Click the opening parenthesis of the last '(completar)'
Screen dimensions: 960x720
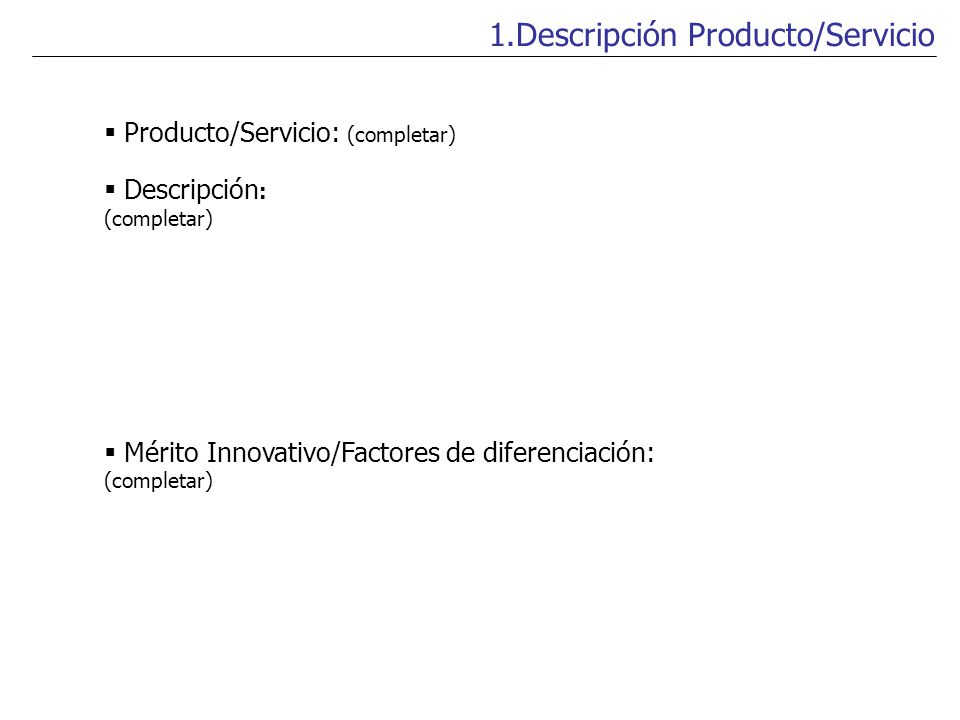(108, 481)
